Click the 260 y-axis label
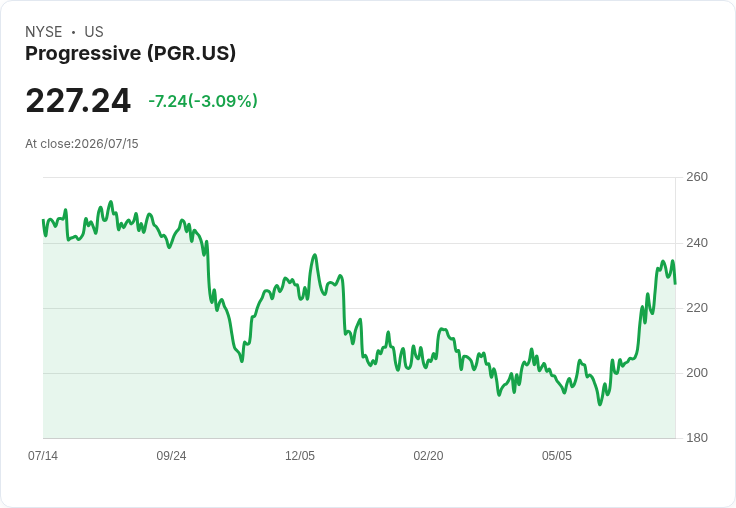The image size is (736, 508). point(697,177)
